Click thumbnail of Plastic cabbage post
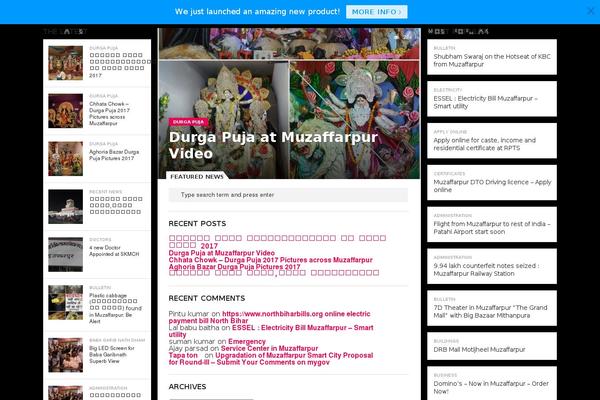 click(x=65, y=302)
